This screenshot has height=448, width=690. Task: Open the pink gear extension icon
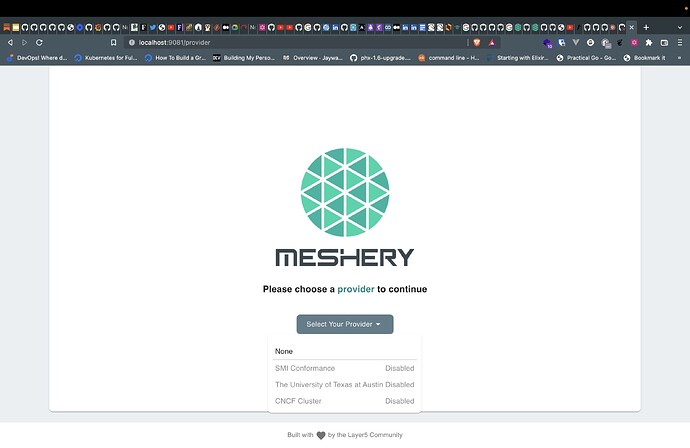point(634,42)
